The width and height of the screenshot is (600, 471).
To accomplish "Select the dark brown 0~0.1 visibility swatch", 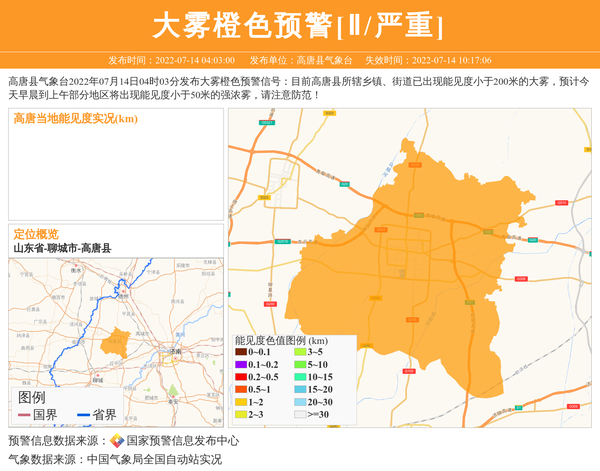I will coord(241,352).
